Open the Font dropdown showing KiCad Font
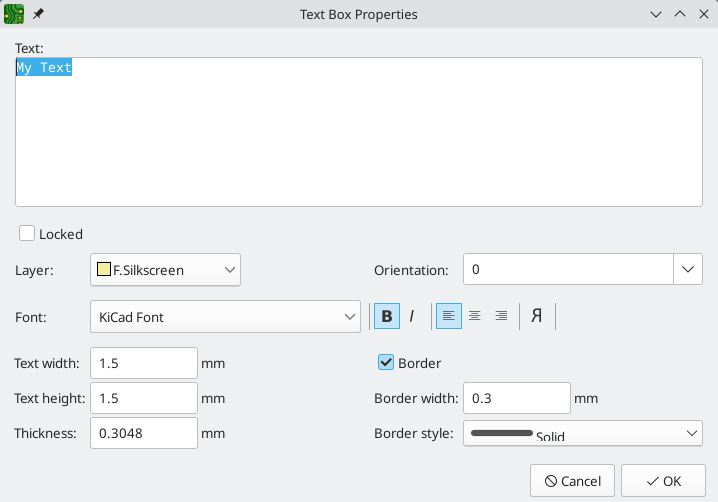718x502 pixels. tap(225, 317)
